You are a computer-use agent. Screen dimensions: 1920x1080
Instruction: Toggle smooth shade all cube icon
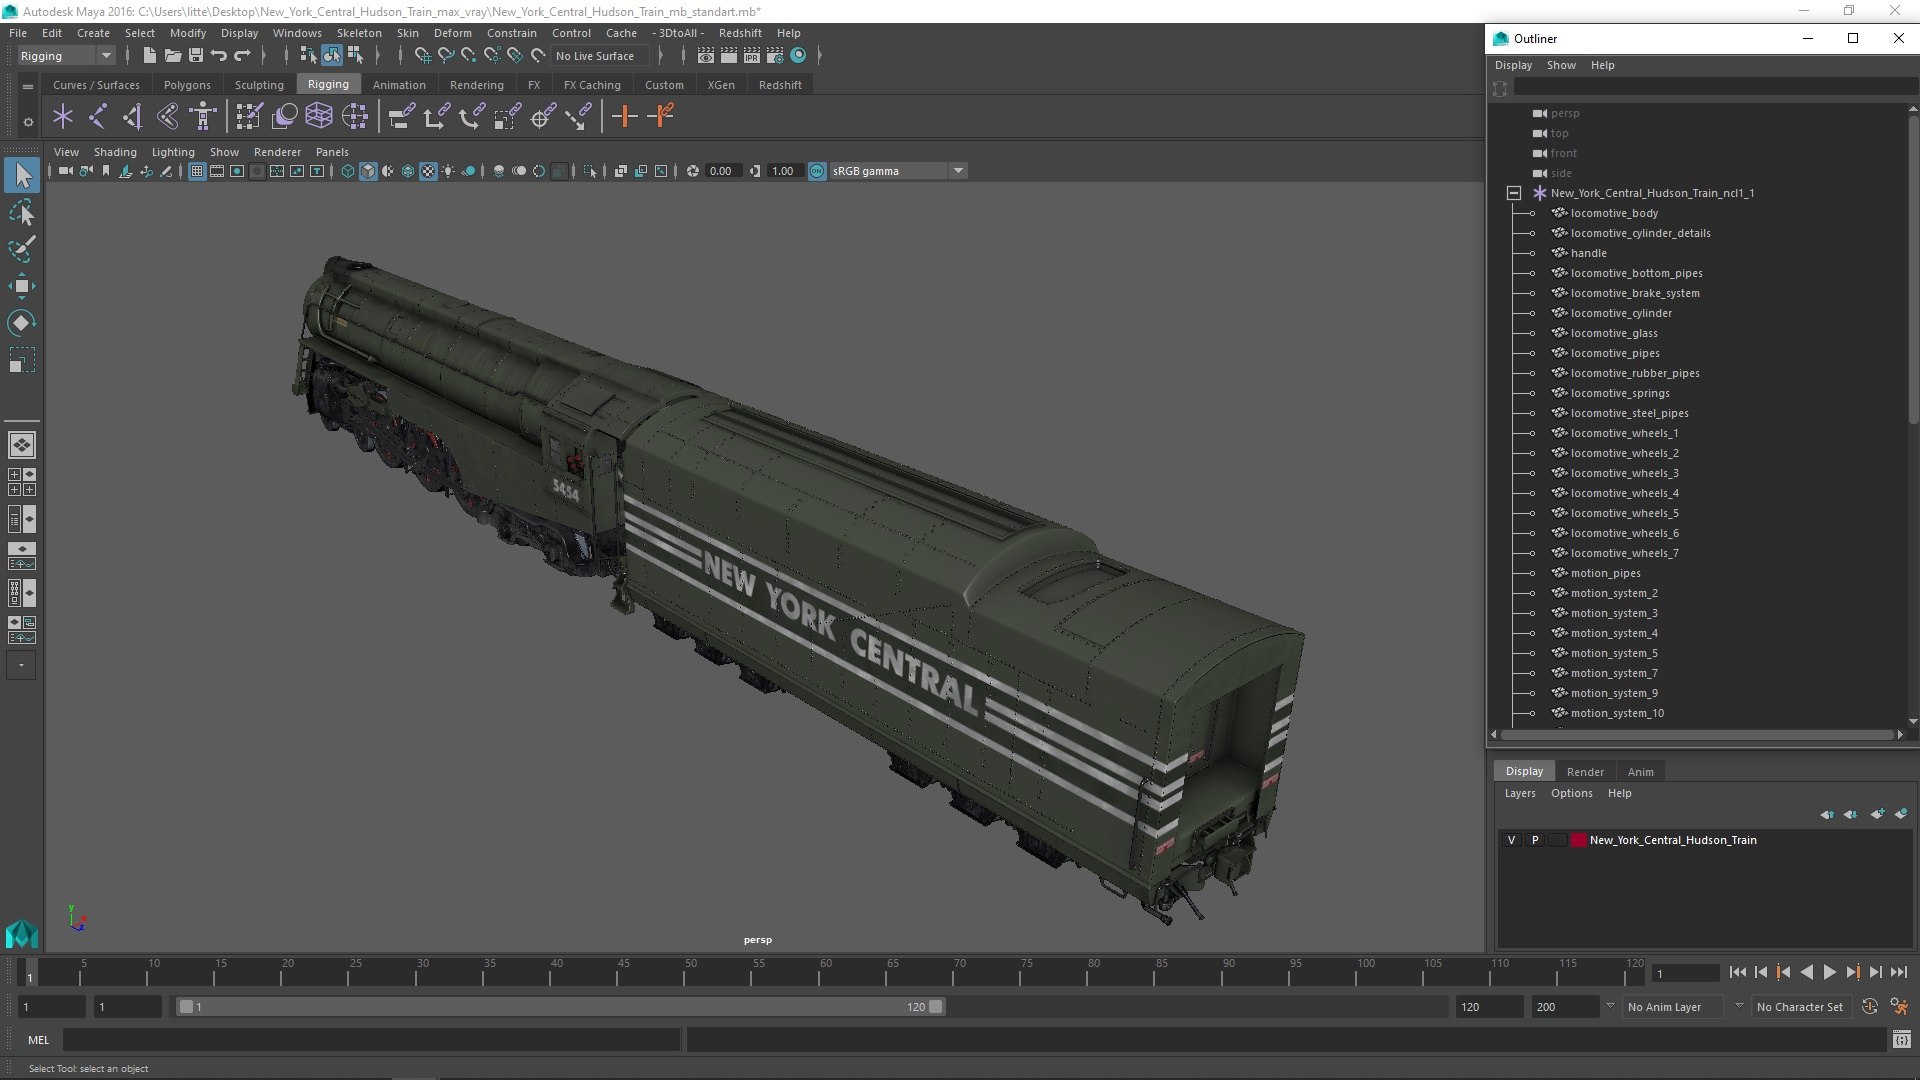click(368, 171)
